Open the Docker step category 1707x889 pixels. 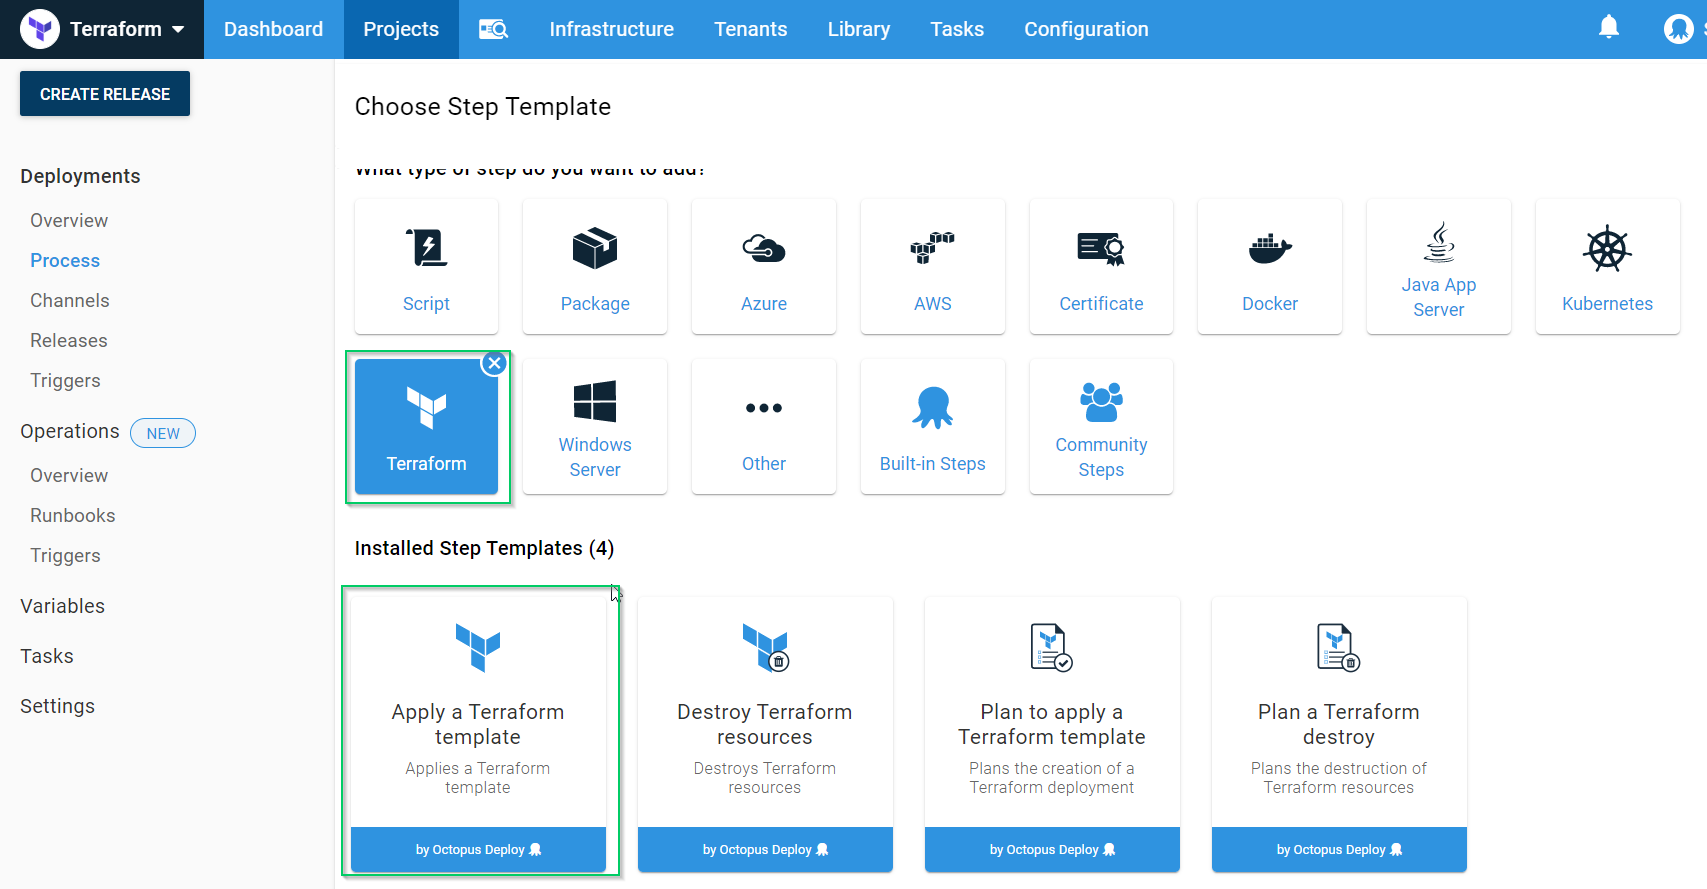click(x=1270, y=266)
